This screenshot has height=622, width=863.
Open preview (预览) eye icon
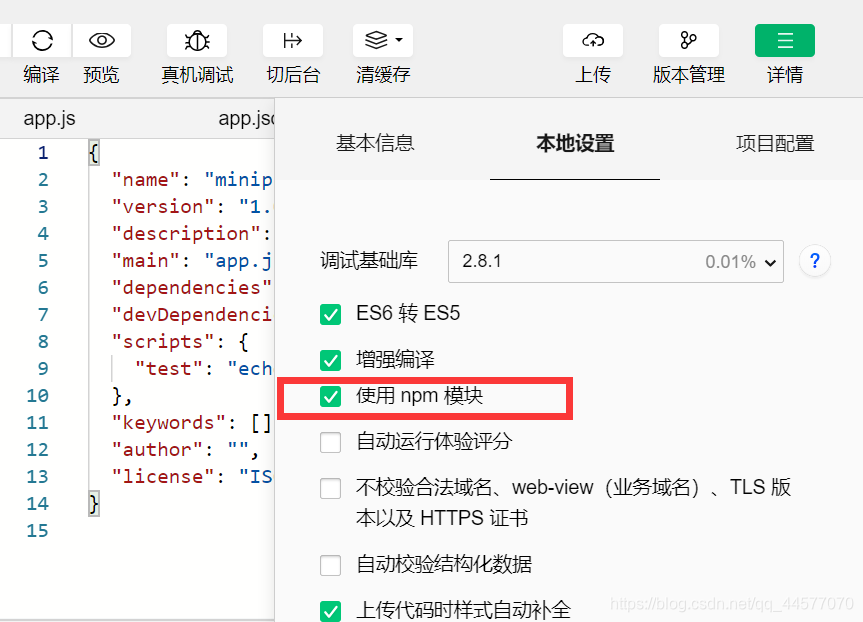102,40
